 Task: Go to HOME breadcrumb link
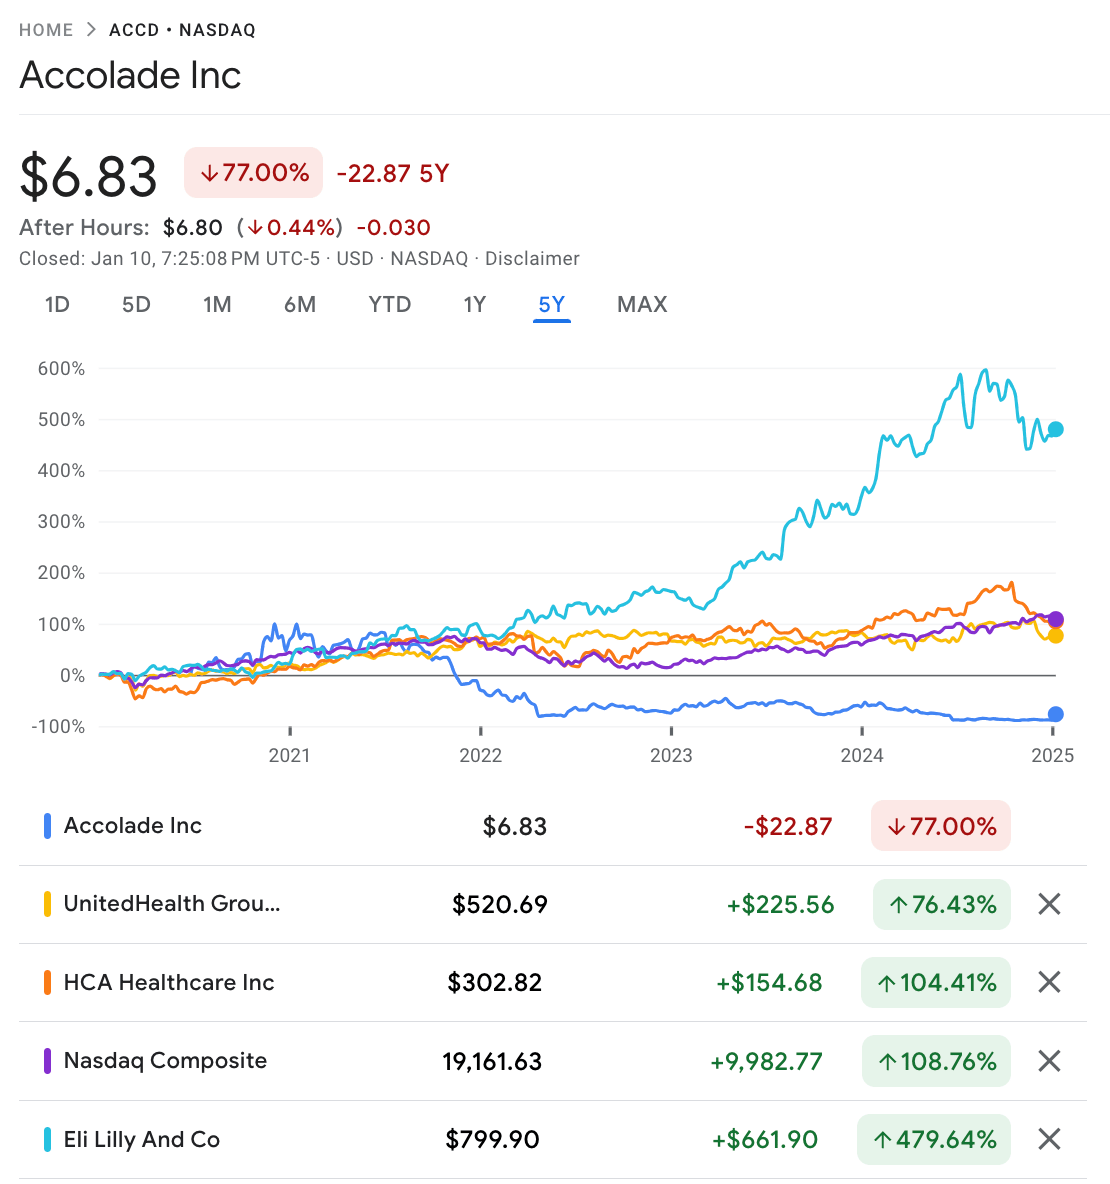(x=46, y=30)
